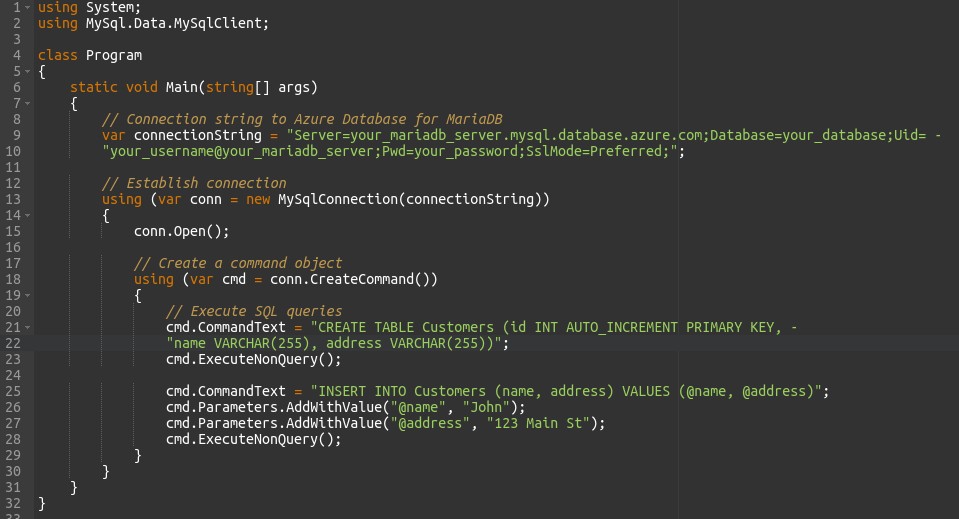959x519 pixels.
Task: Click the conn.Open() statement
Action: pos(181,231)
